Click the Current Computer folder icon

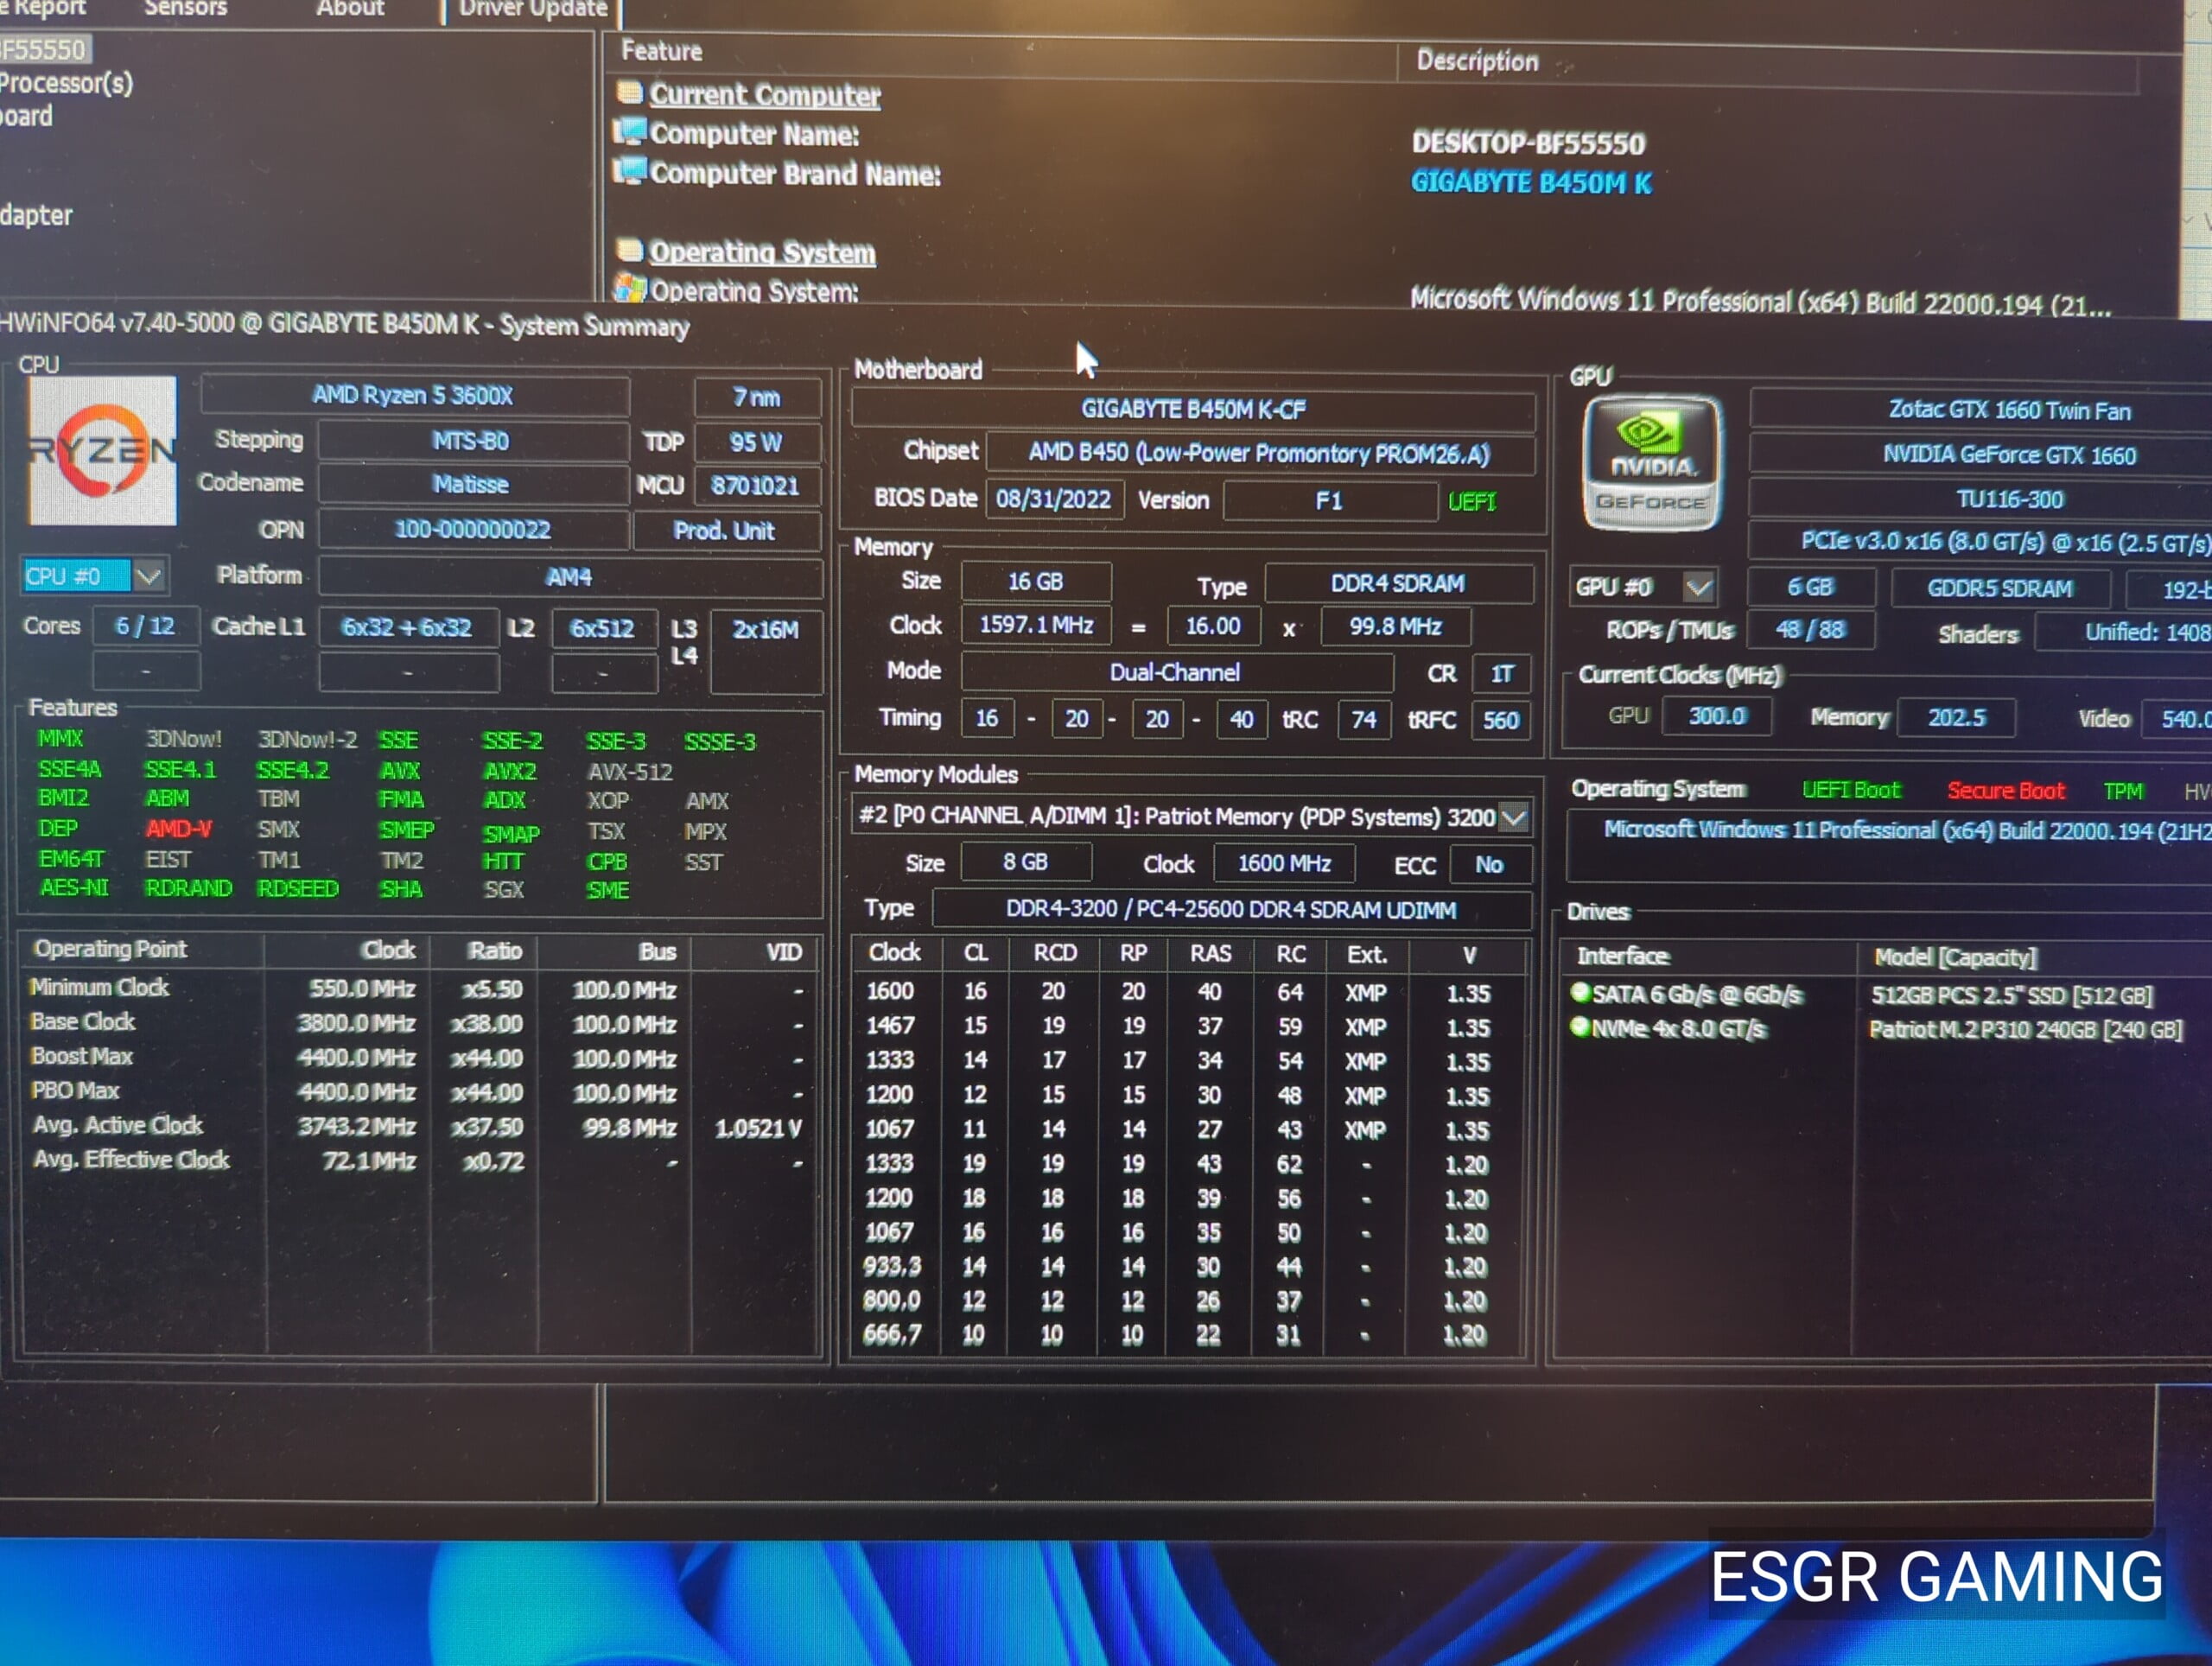coord(630,93)
